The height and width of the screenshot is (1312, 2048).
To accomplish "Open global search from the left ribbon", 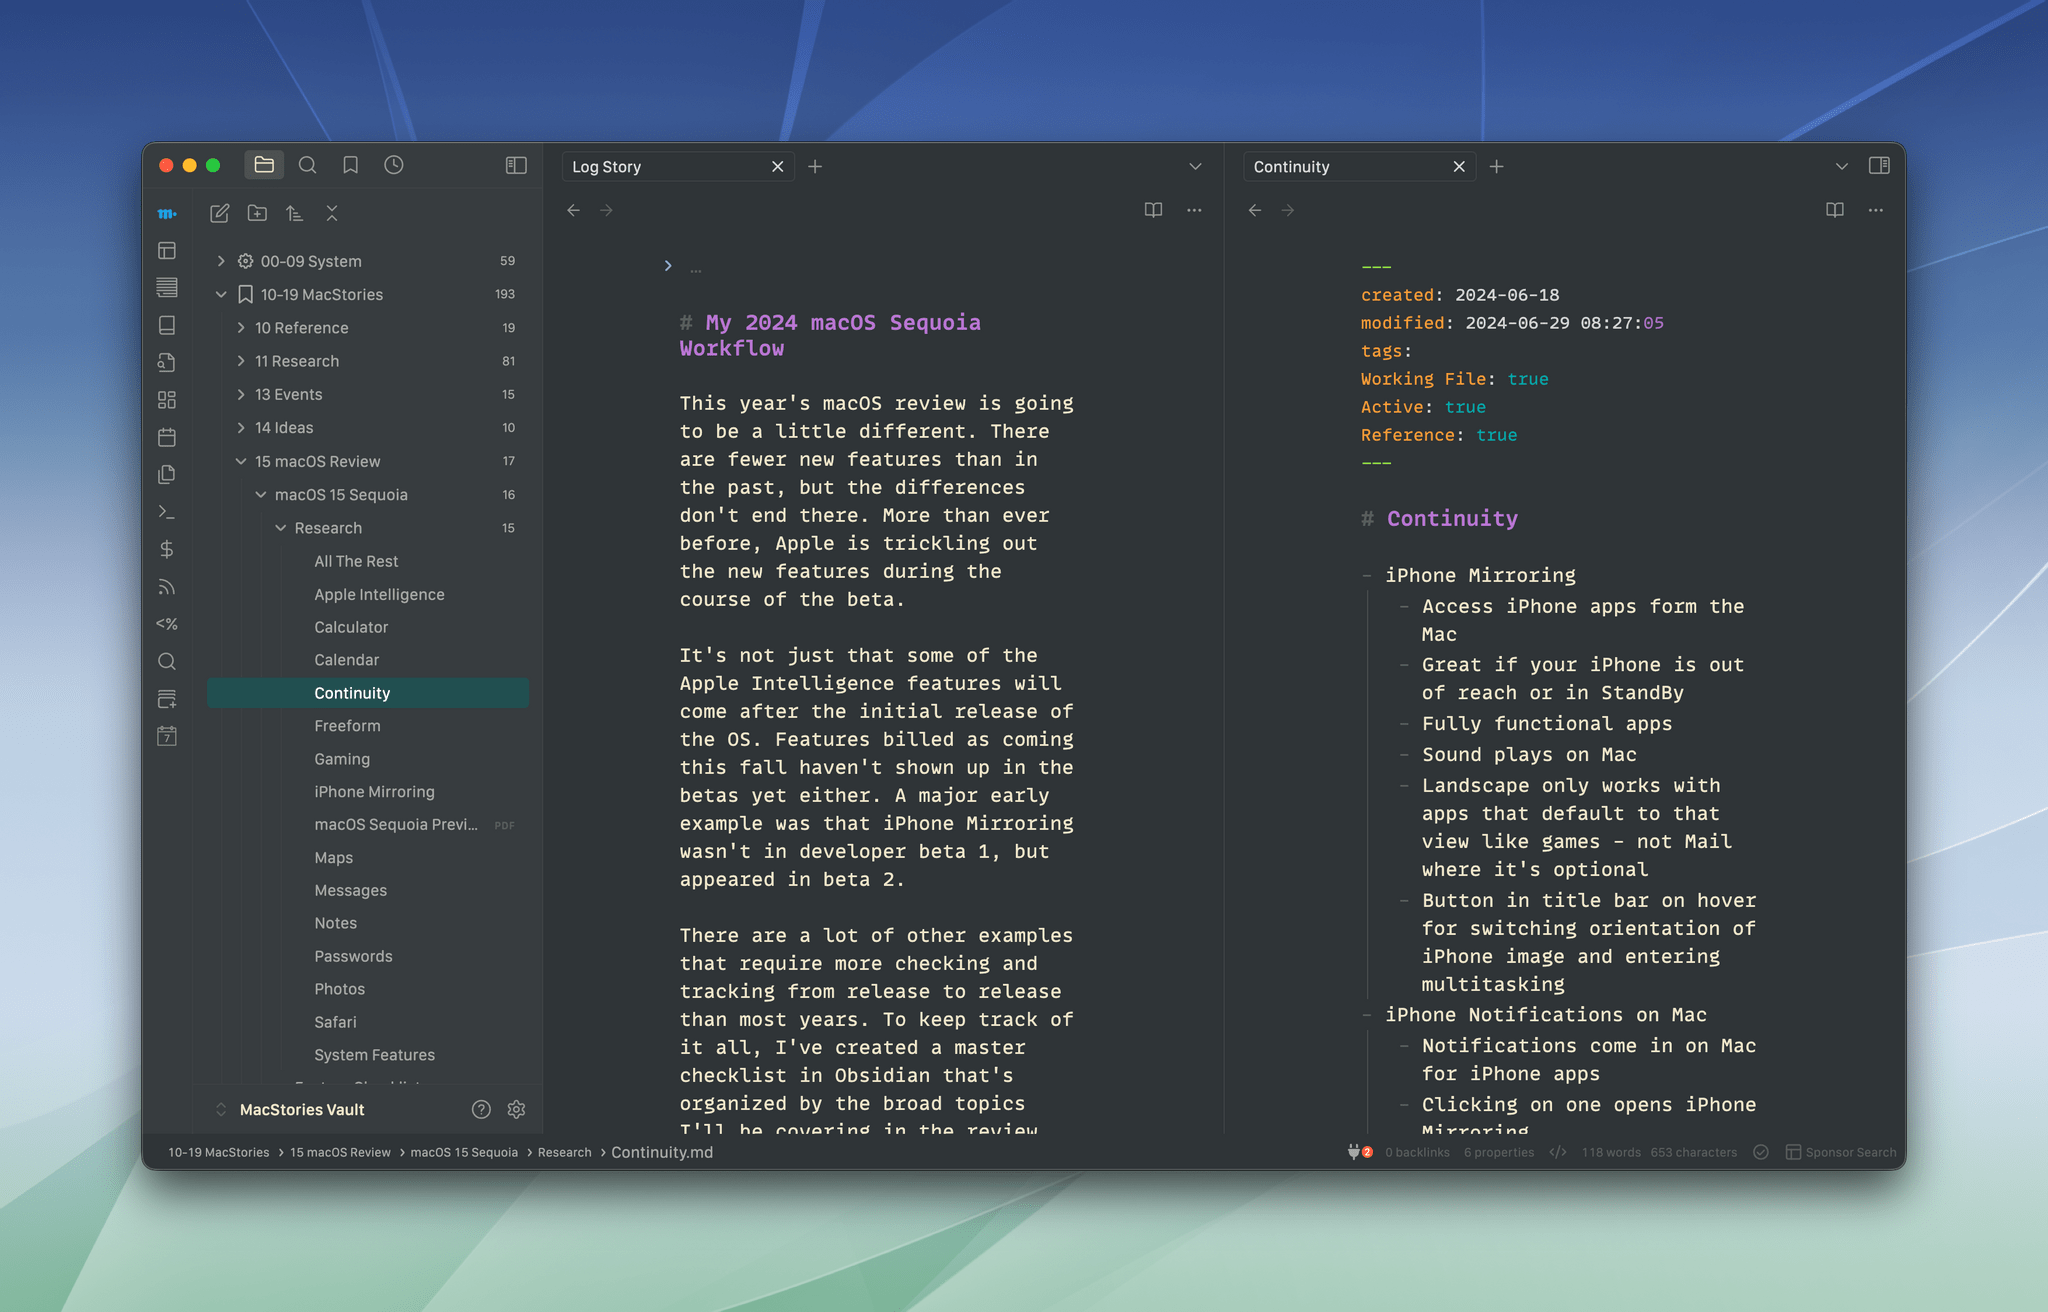I will tap(167, 661).
